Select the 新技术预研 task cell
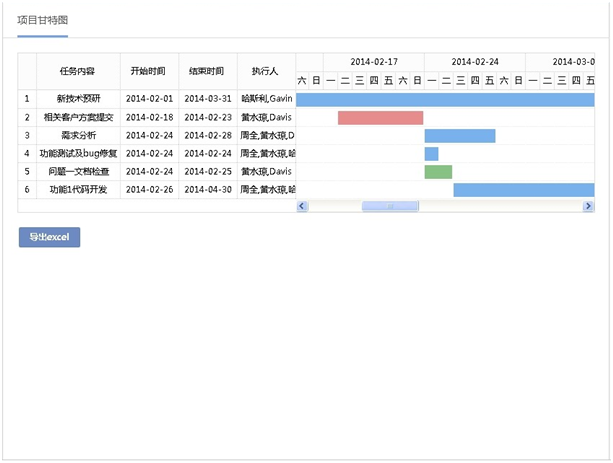The width and height of the screenshot is (613, 463). [x=78, y=99]
